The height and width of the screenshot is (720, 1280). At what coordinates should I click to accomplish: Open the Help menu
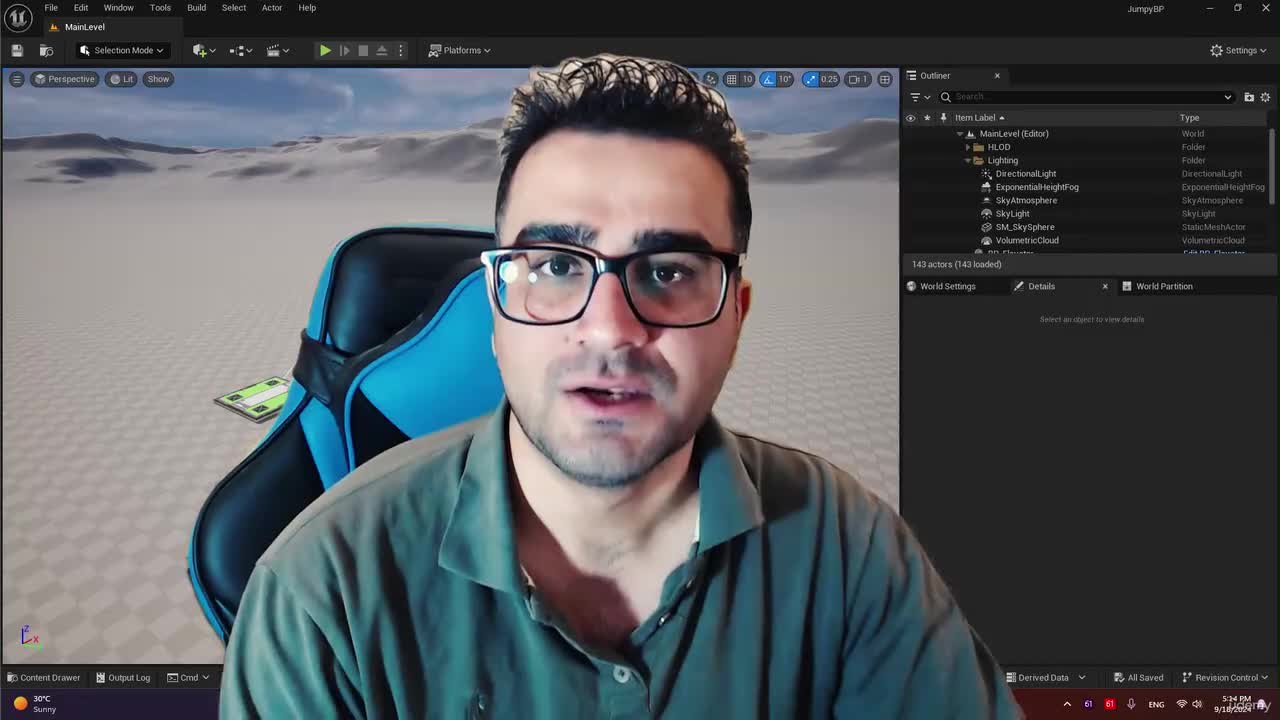click(x=307, y=8)
